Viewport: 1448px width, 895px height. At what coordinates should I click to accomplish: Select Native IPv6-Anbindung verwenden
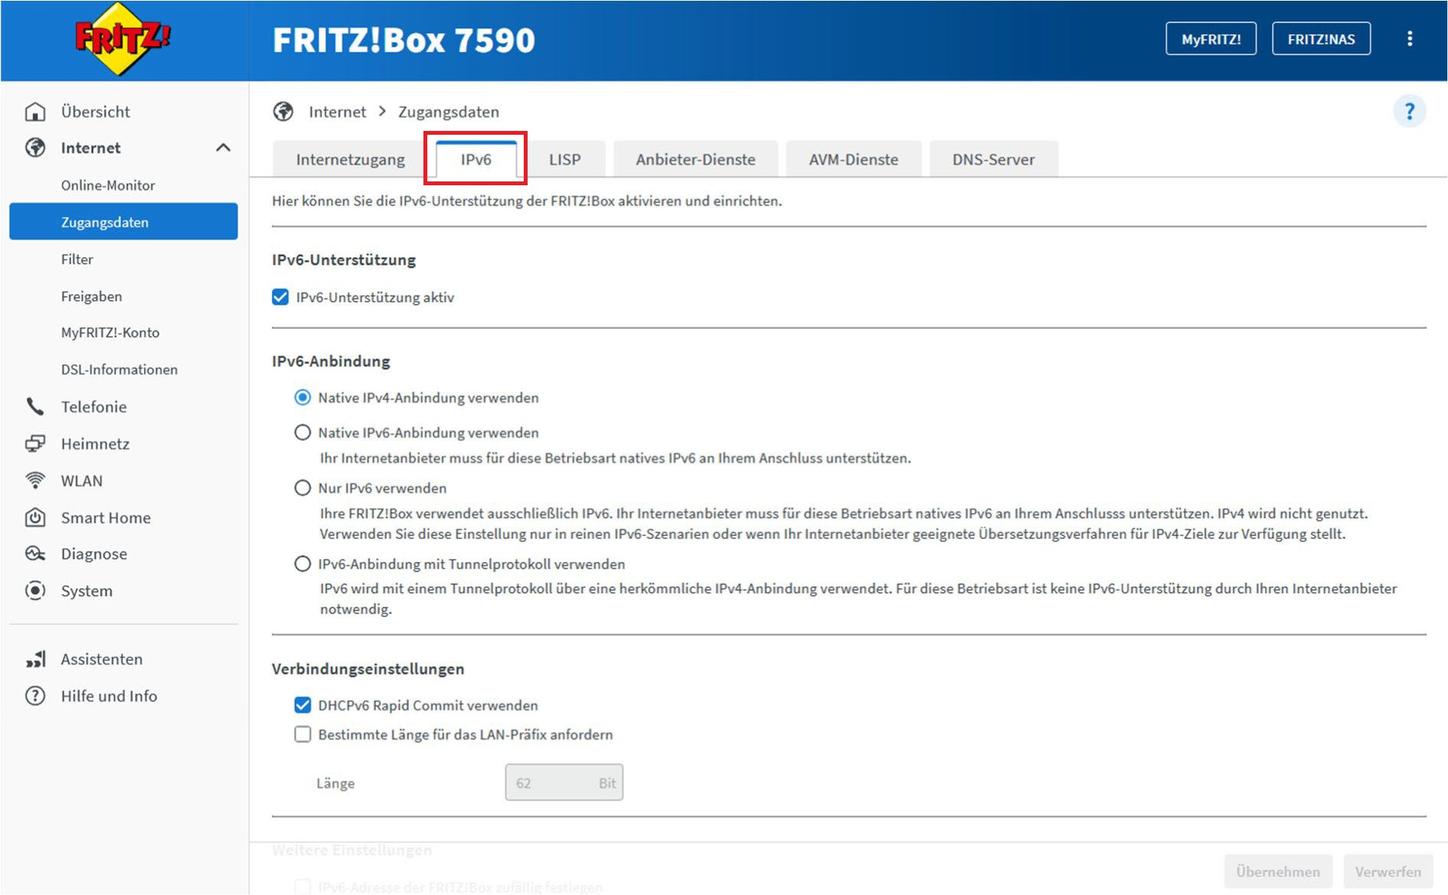[x=302, y=432]
